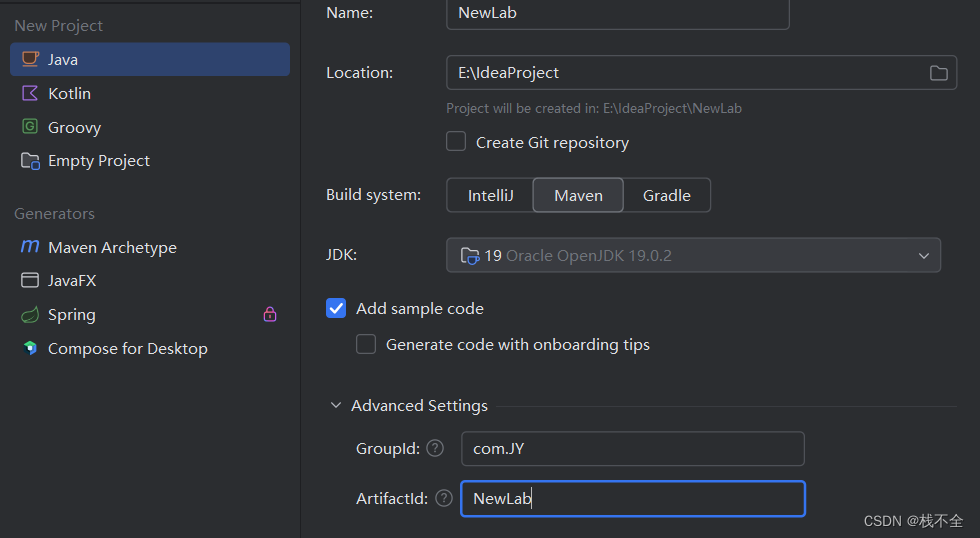
Task: Select JavaFX generator
Action: coord(150,281)
